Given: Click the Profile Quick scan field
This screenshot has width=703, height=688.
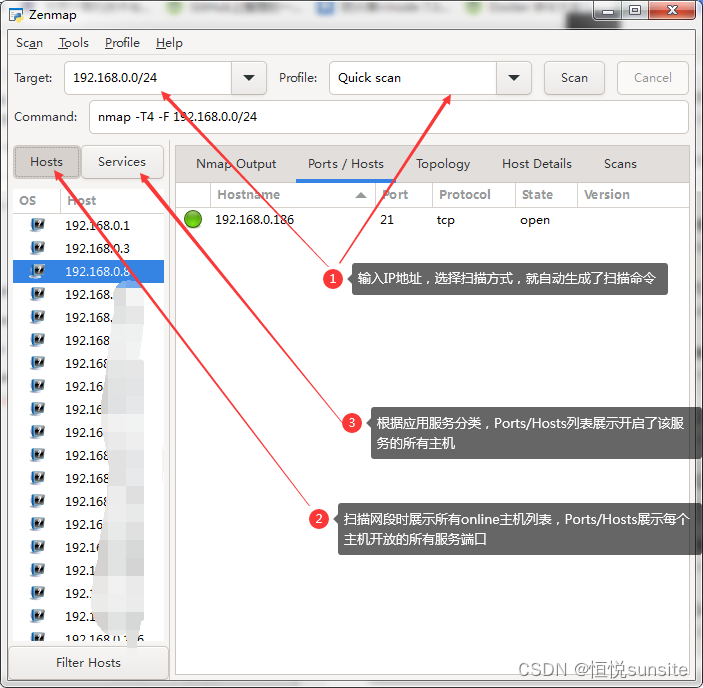Looking at the screenshot, I should [x=413, y=78].
